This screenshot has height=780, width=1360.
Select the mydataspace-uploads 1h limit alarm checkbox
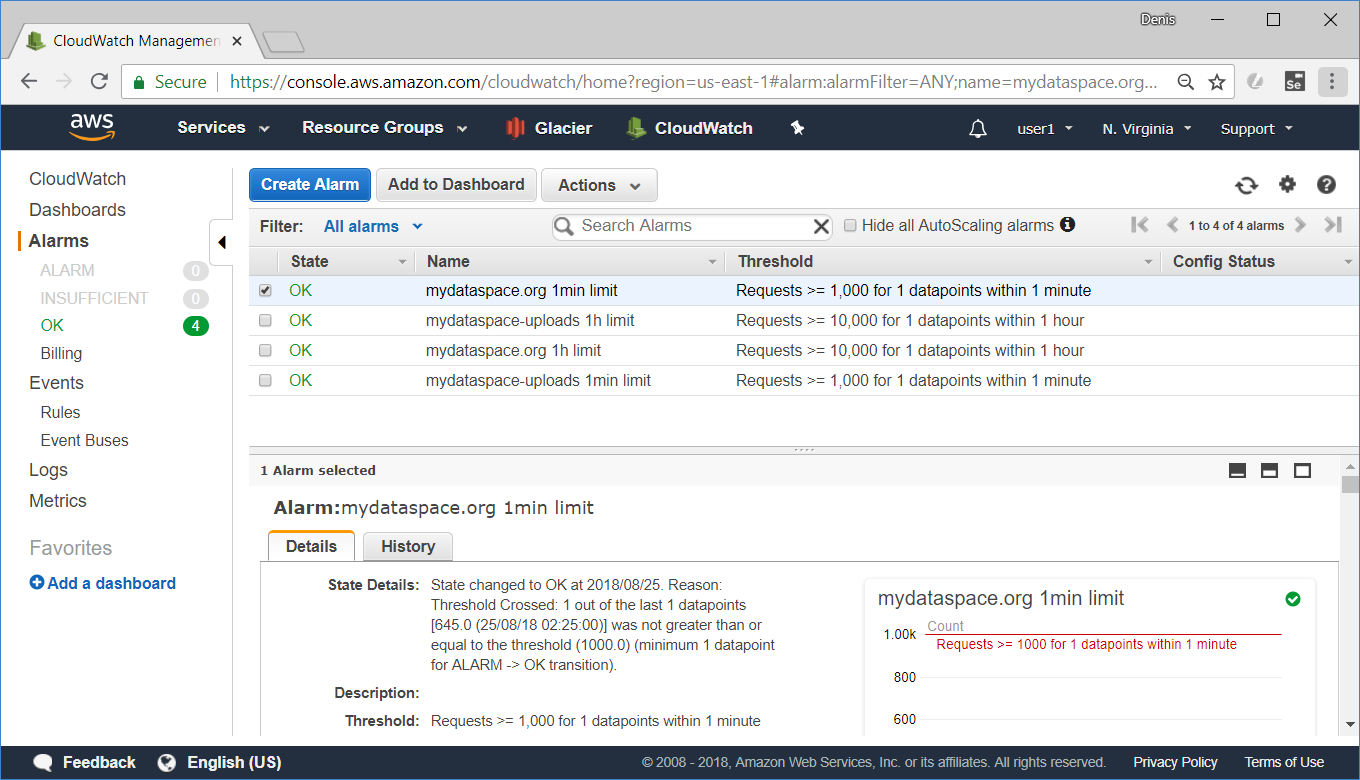tap(264, 320)
